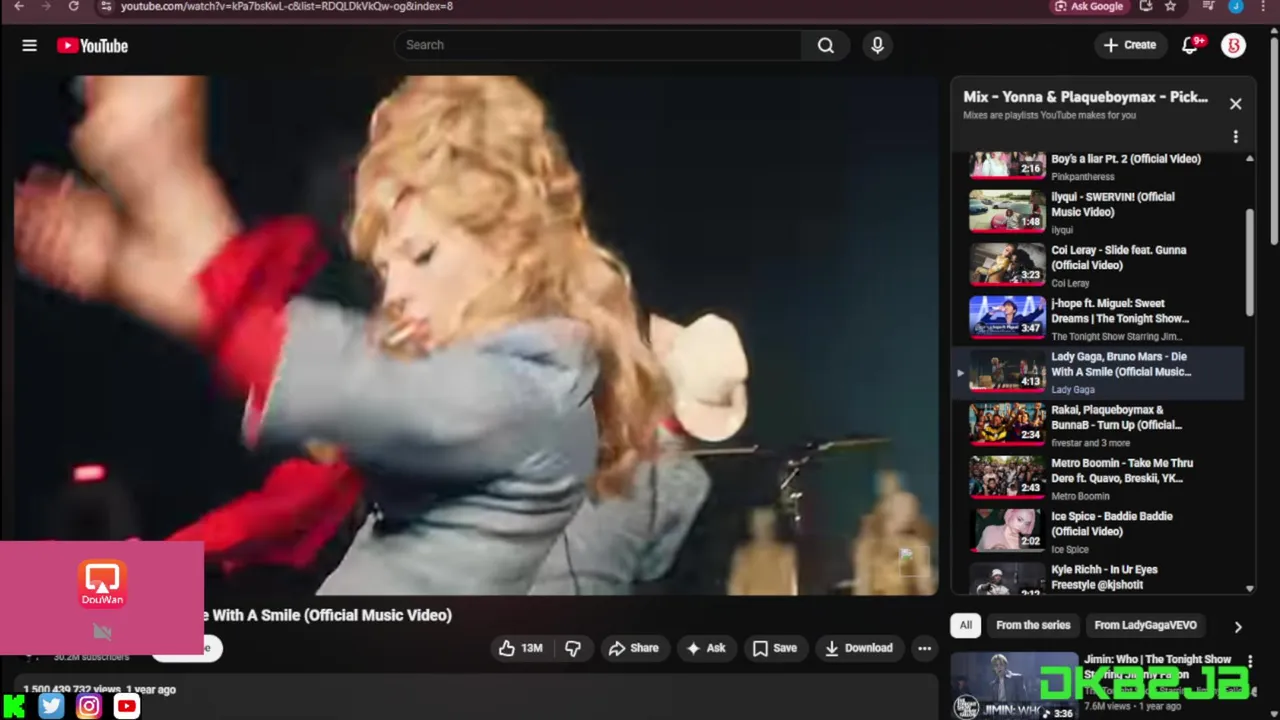The height and width of the screenshot is (720, 1280).
Task: Bookmark this page with the star
Action: pos(1170,6)
